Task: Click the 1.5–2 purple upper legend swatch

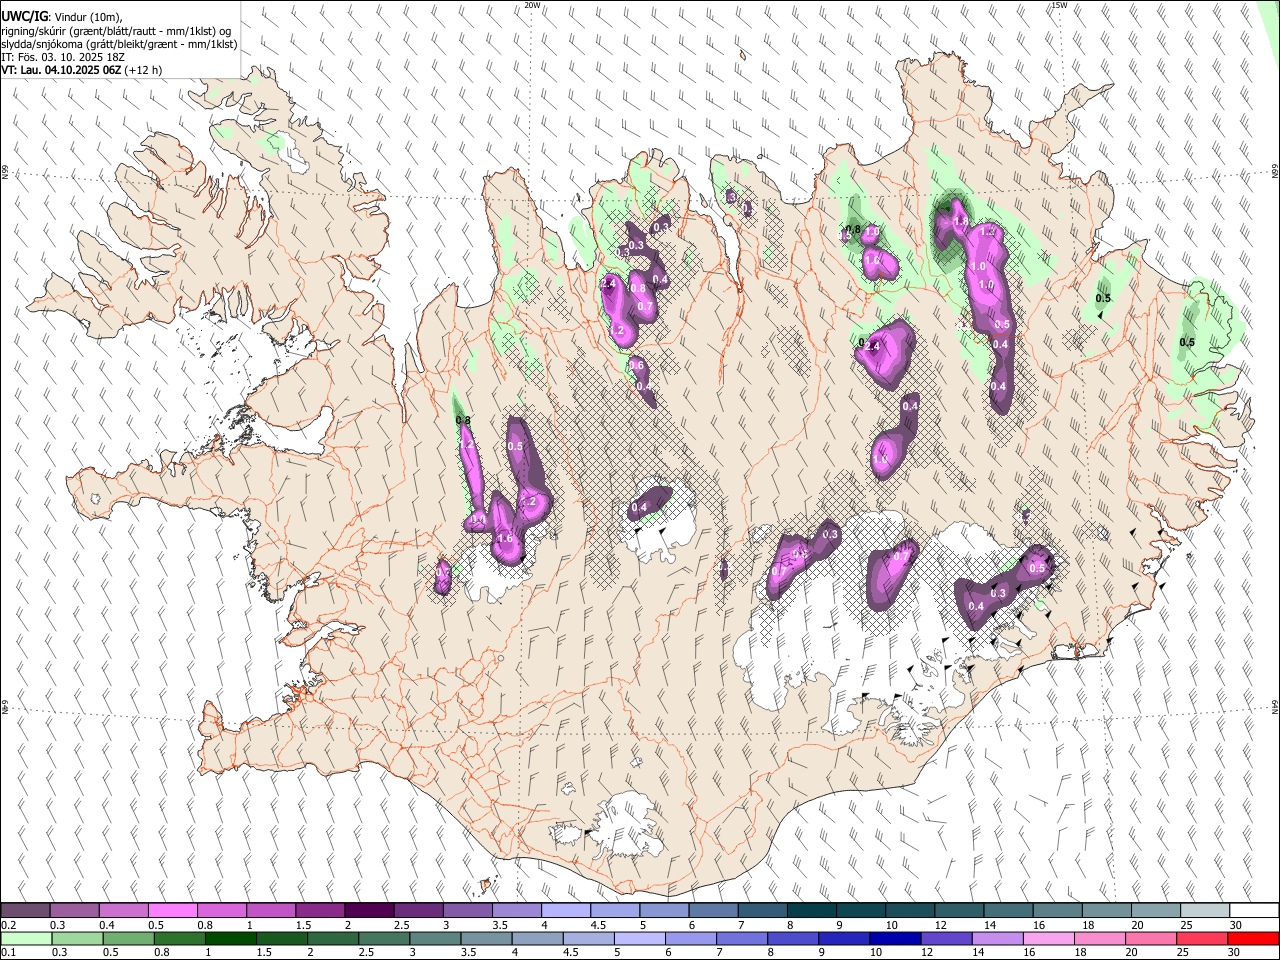Action: click(319, 910)
